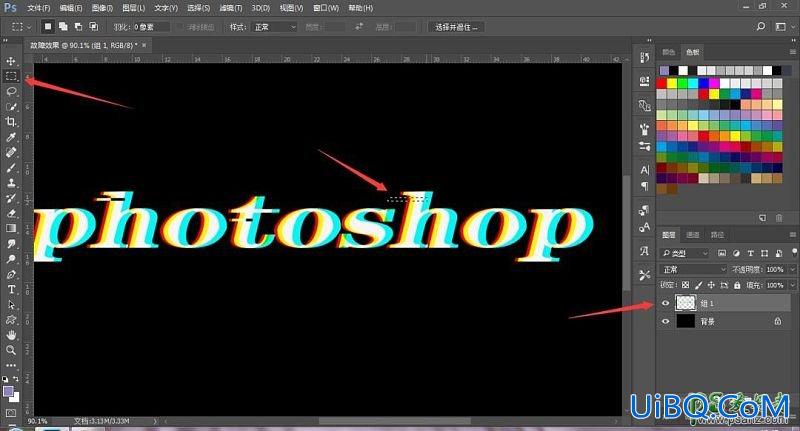The height and width of the screenshot is (431, 800).
Task: Select the Horizontal Type tool
Action: [11, 290]
